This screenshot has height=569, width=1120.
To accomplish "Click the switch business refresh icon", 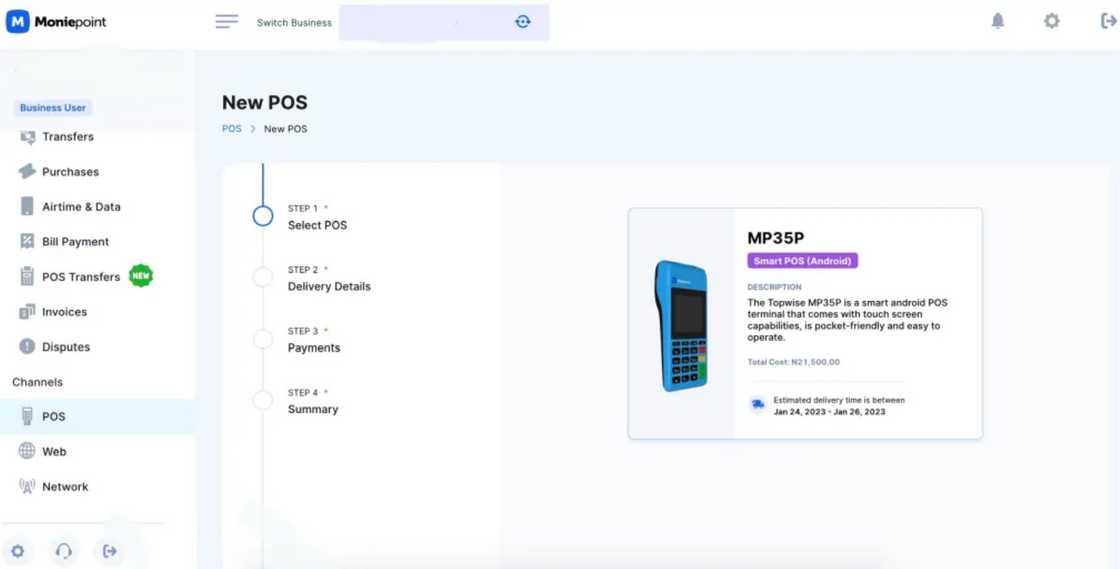I will tap(523, 21).
